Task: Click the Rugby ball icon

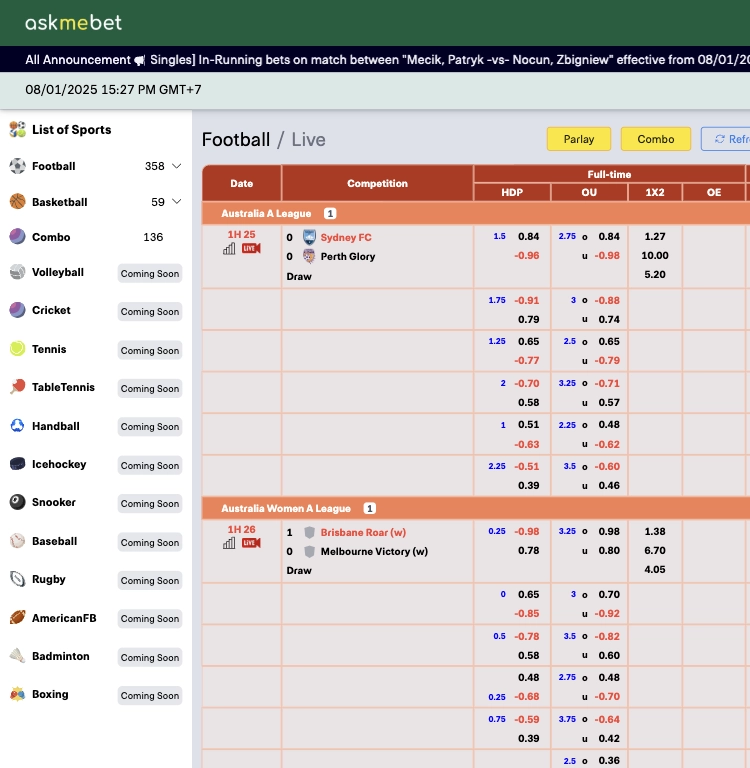Action: pos(18,579)
